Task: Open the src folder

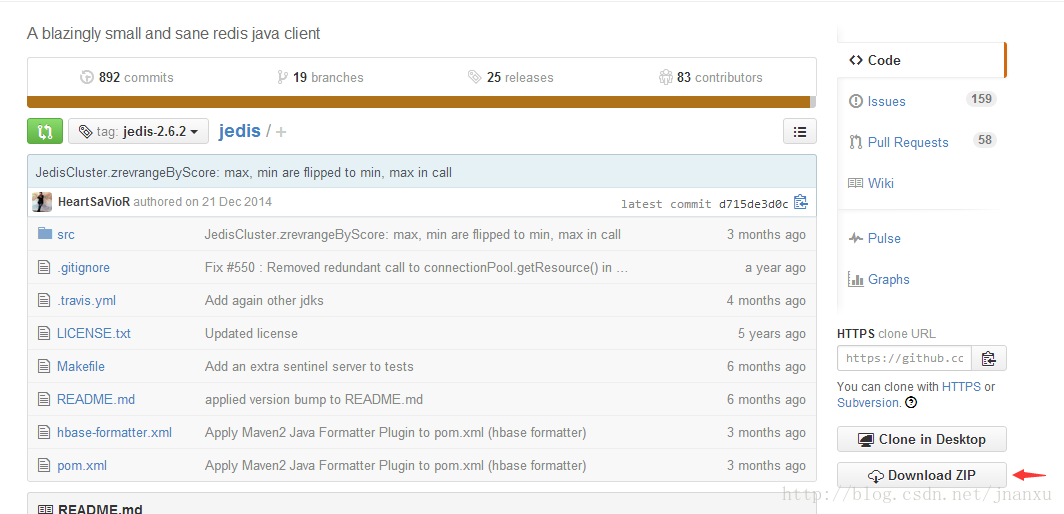Action: (66, 234)
